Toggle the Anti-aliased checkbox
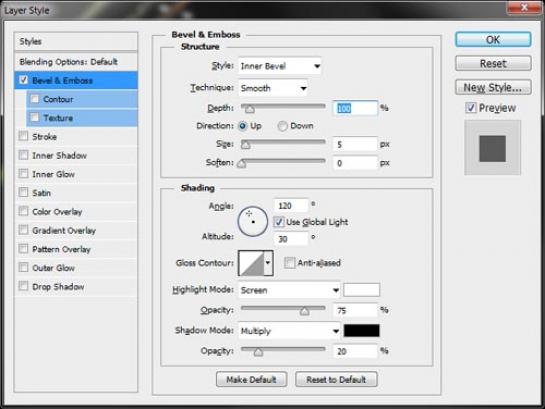545x409 pixels. tap(289, 263)
